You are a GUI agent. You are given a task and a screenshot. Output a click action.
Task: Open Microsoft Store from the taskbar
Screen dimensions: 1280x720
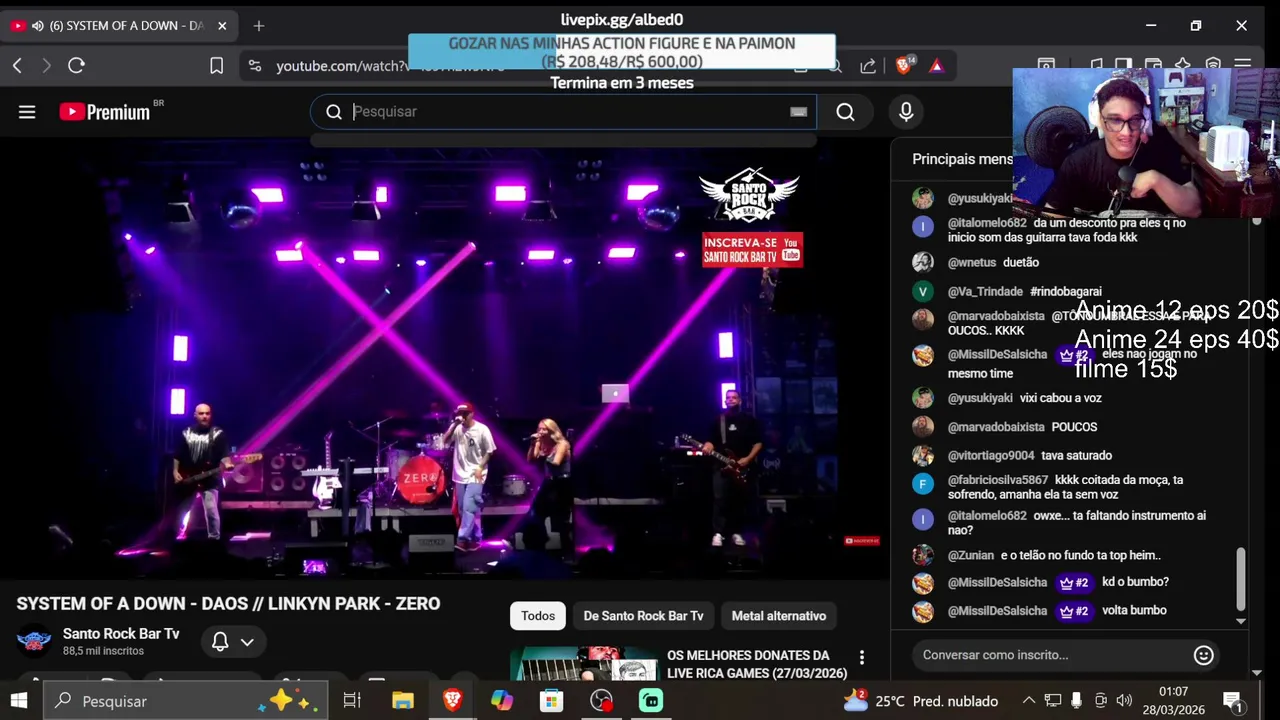point(552,701)
